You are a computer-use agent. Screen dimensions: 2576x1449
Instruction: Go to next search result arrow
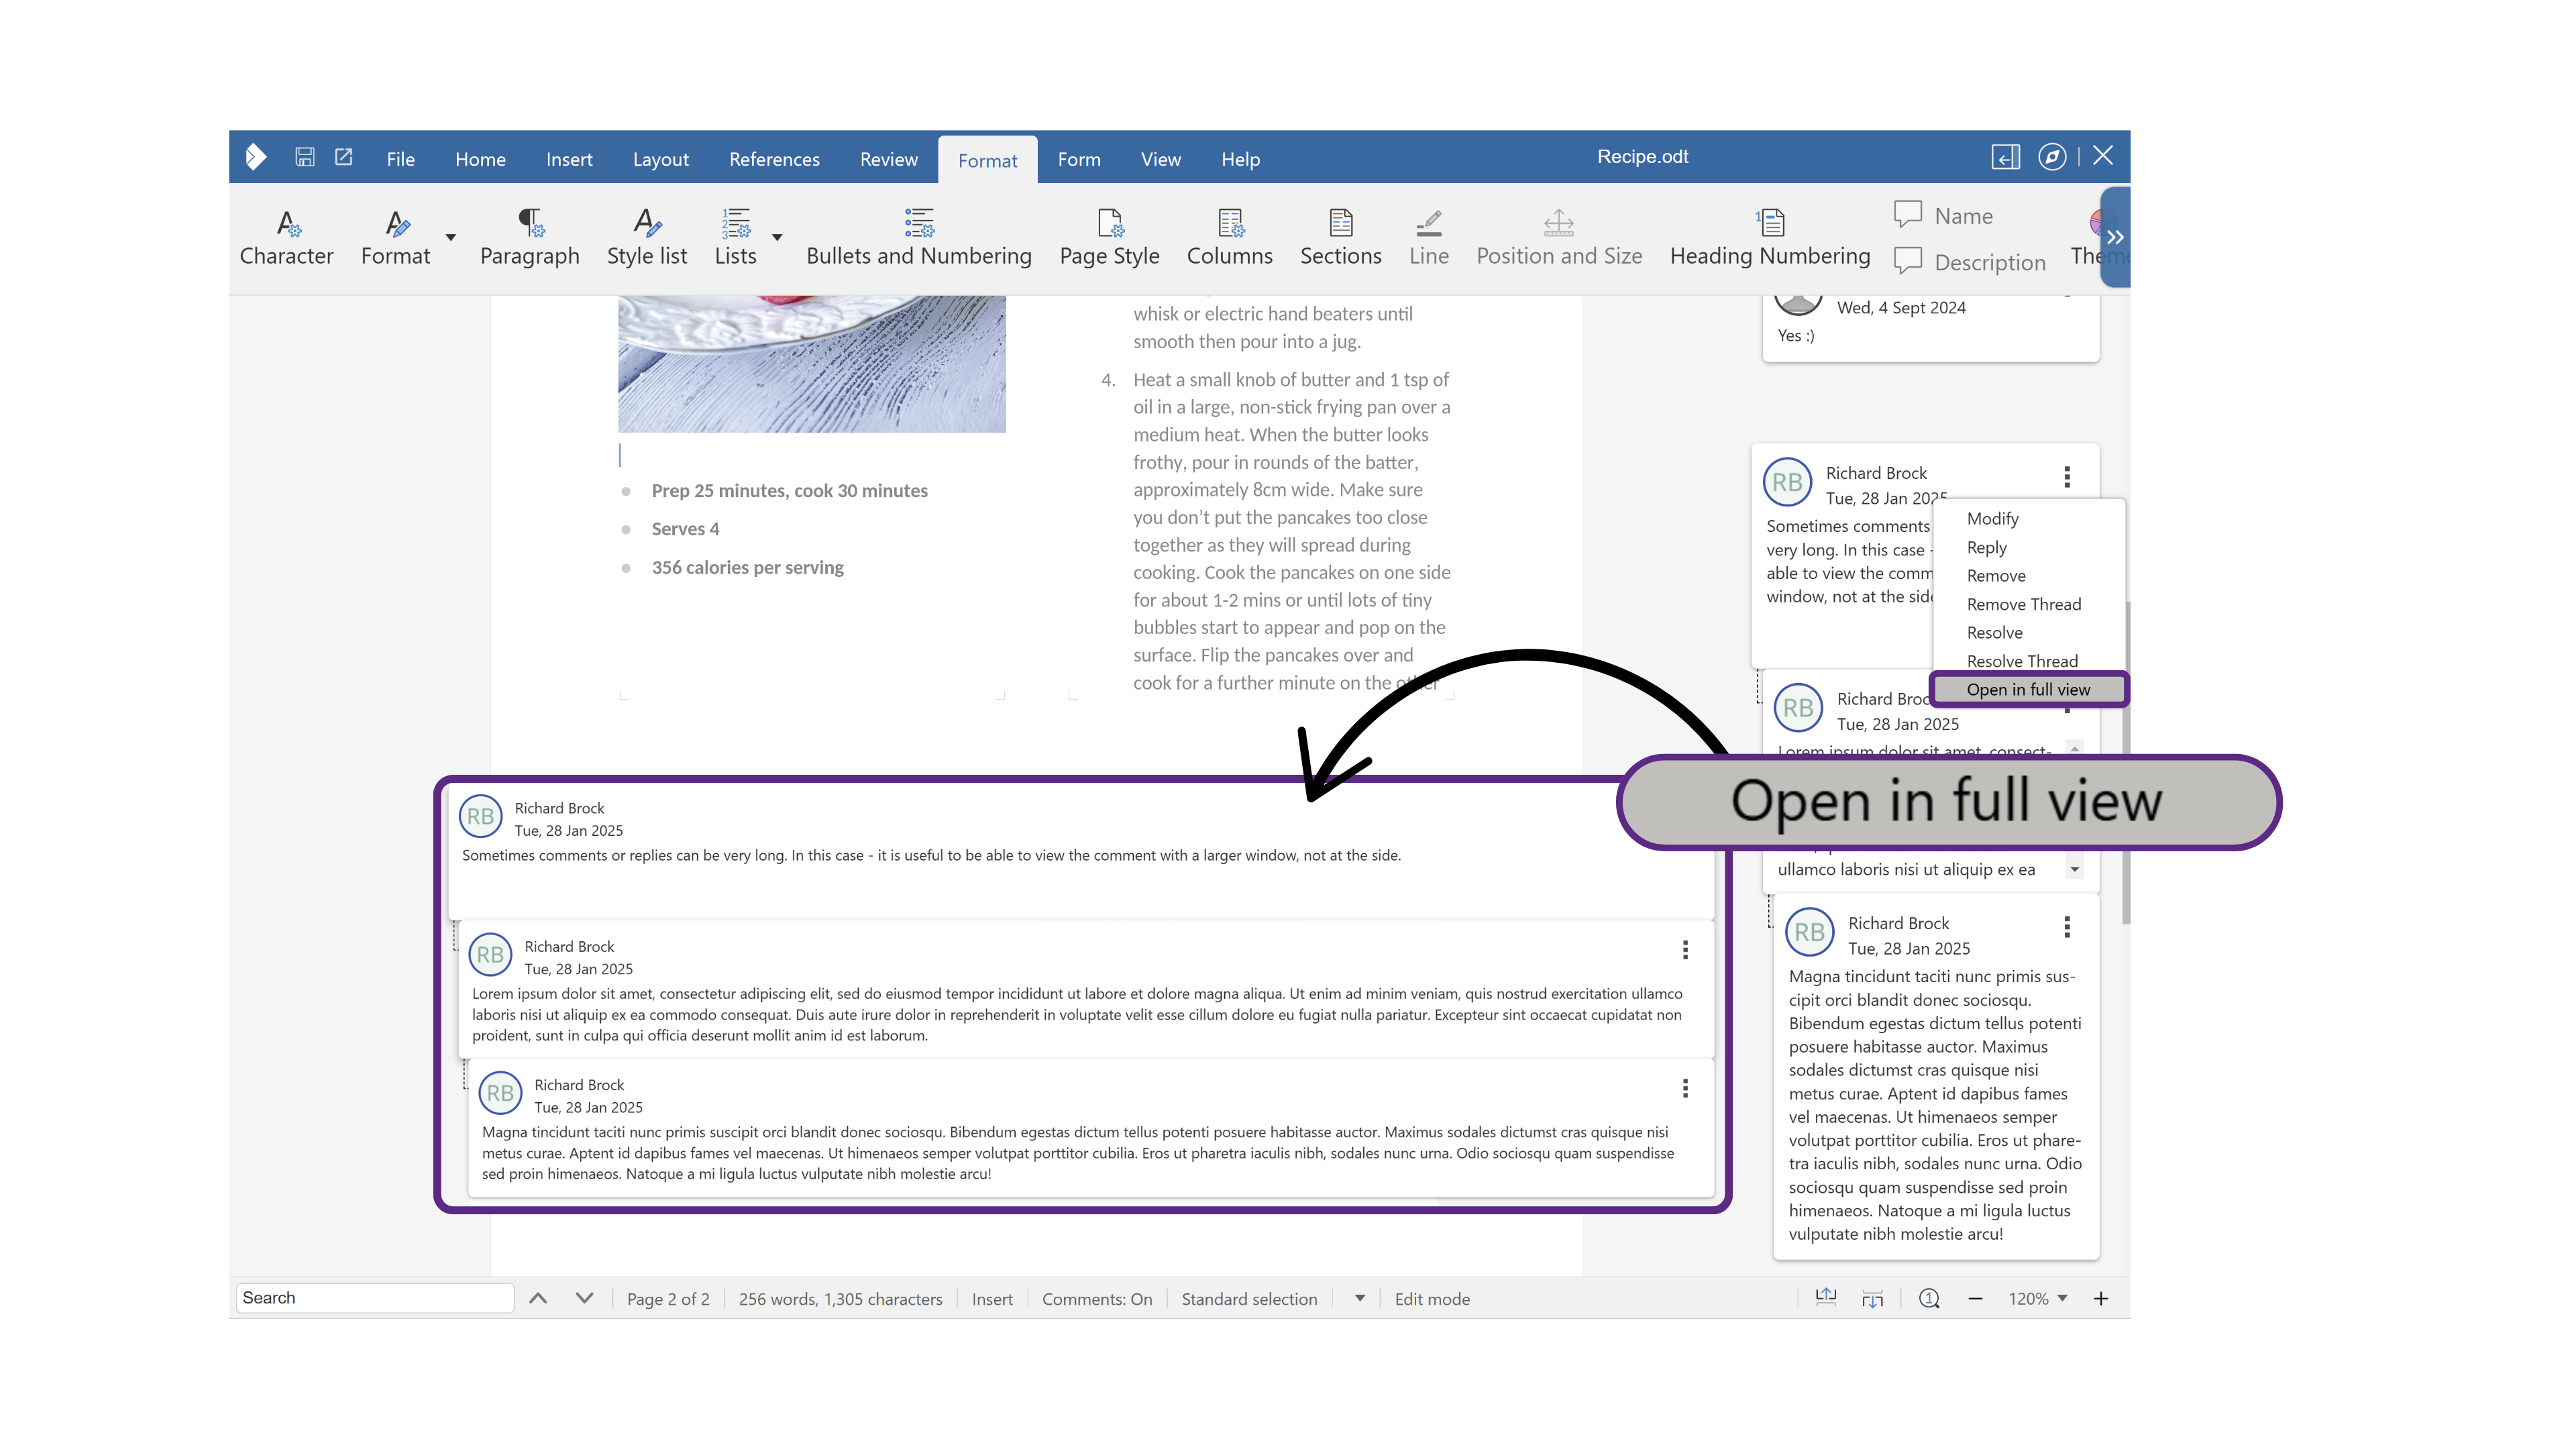pyautogui.click(x=585, y=1298)
